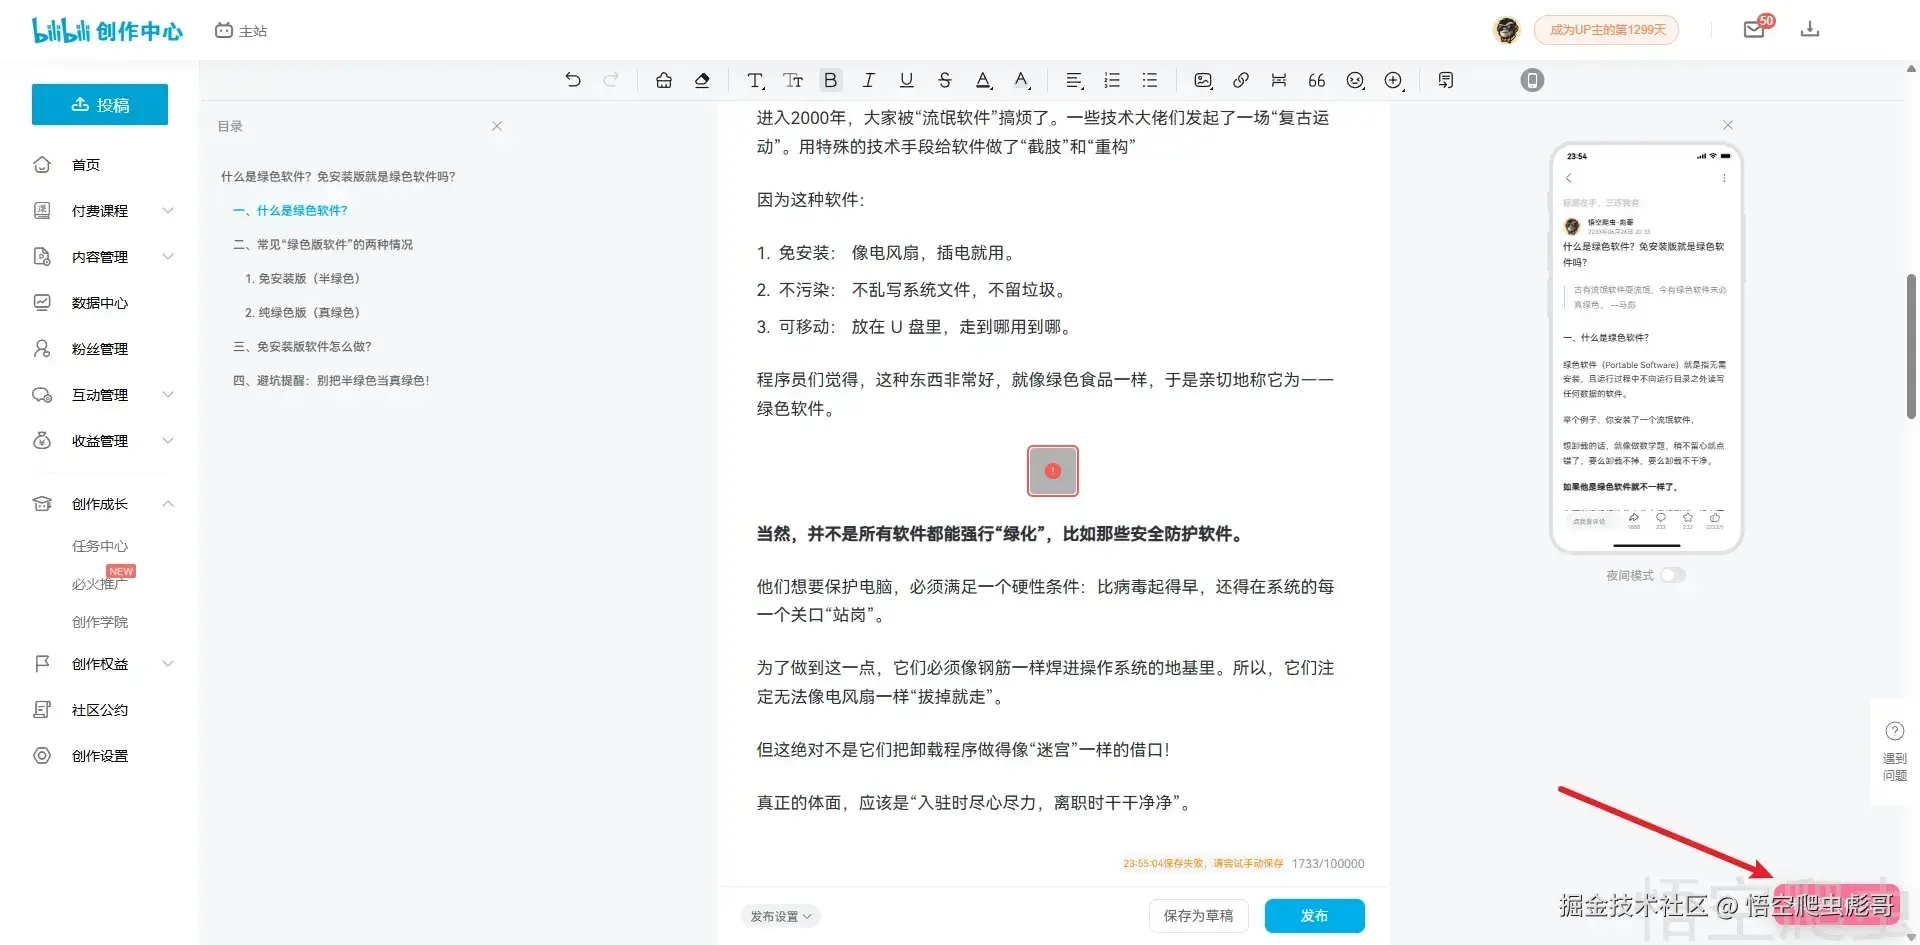Insert an image into the article
This screenshot has height=945, width=1920.
coord(1203,80)
